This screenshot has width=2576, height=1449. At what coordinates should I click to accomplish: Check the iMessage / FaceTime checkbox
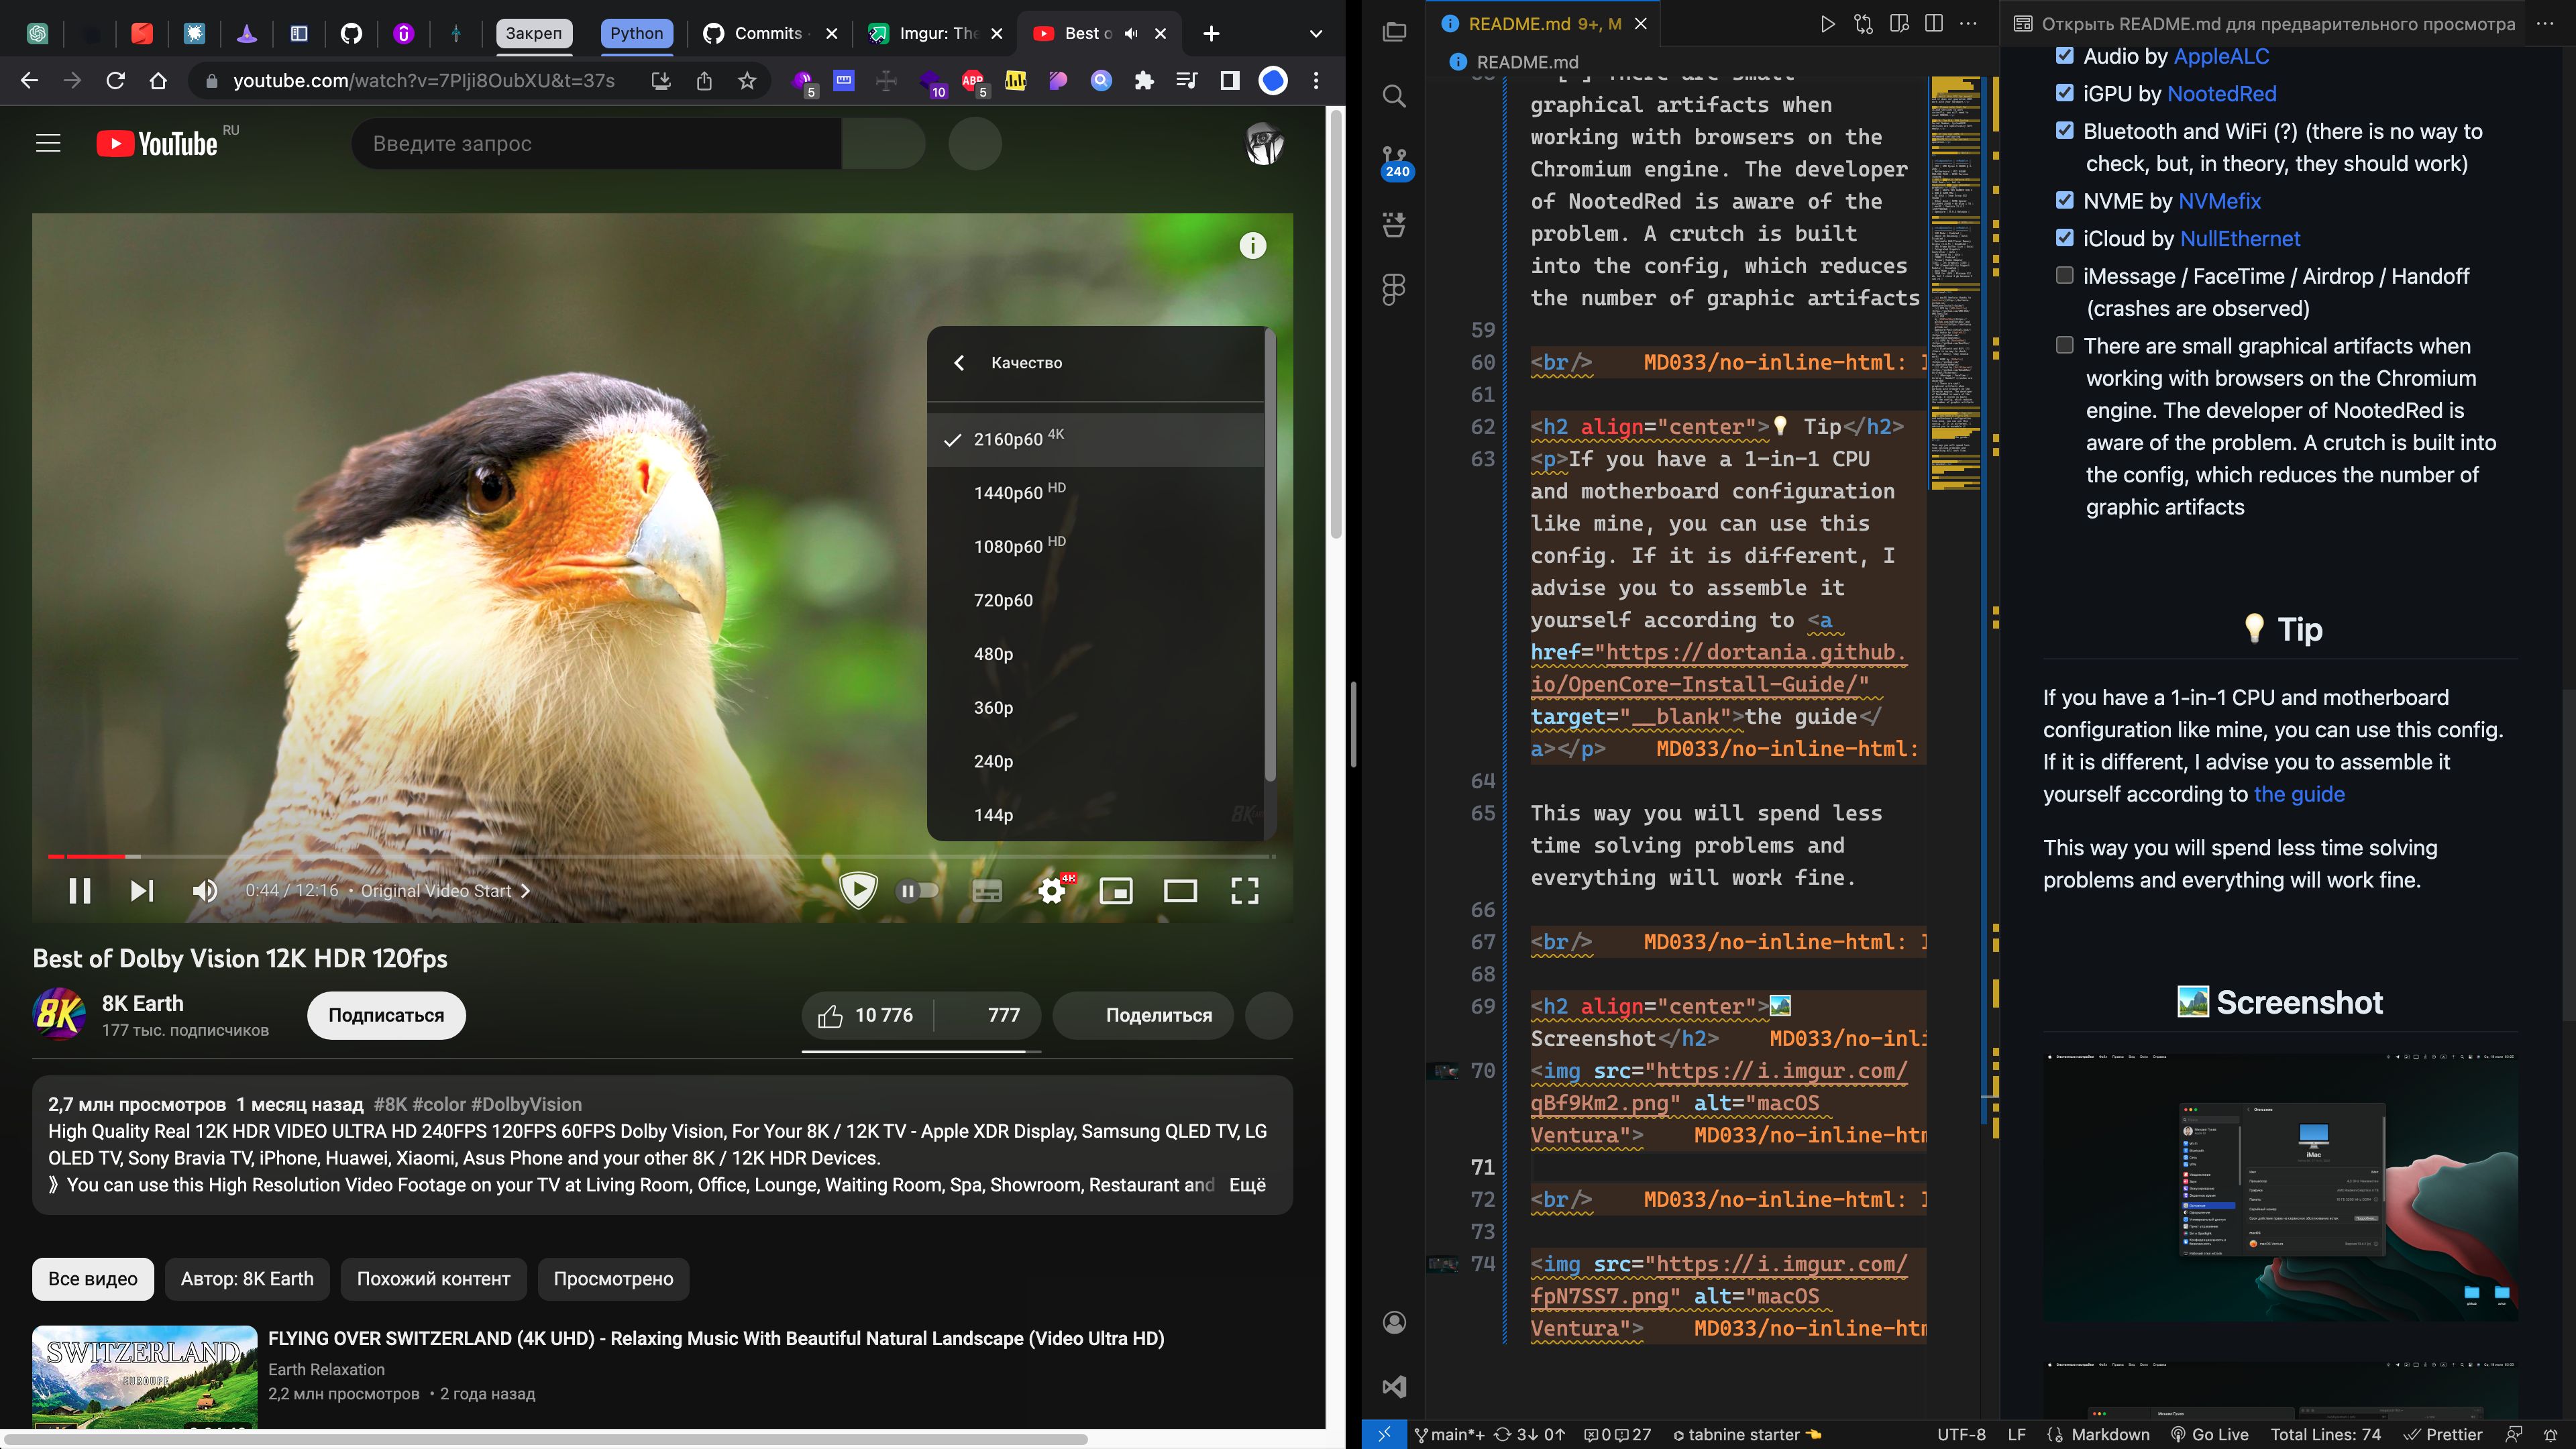click(x=2064, y=275)
